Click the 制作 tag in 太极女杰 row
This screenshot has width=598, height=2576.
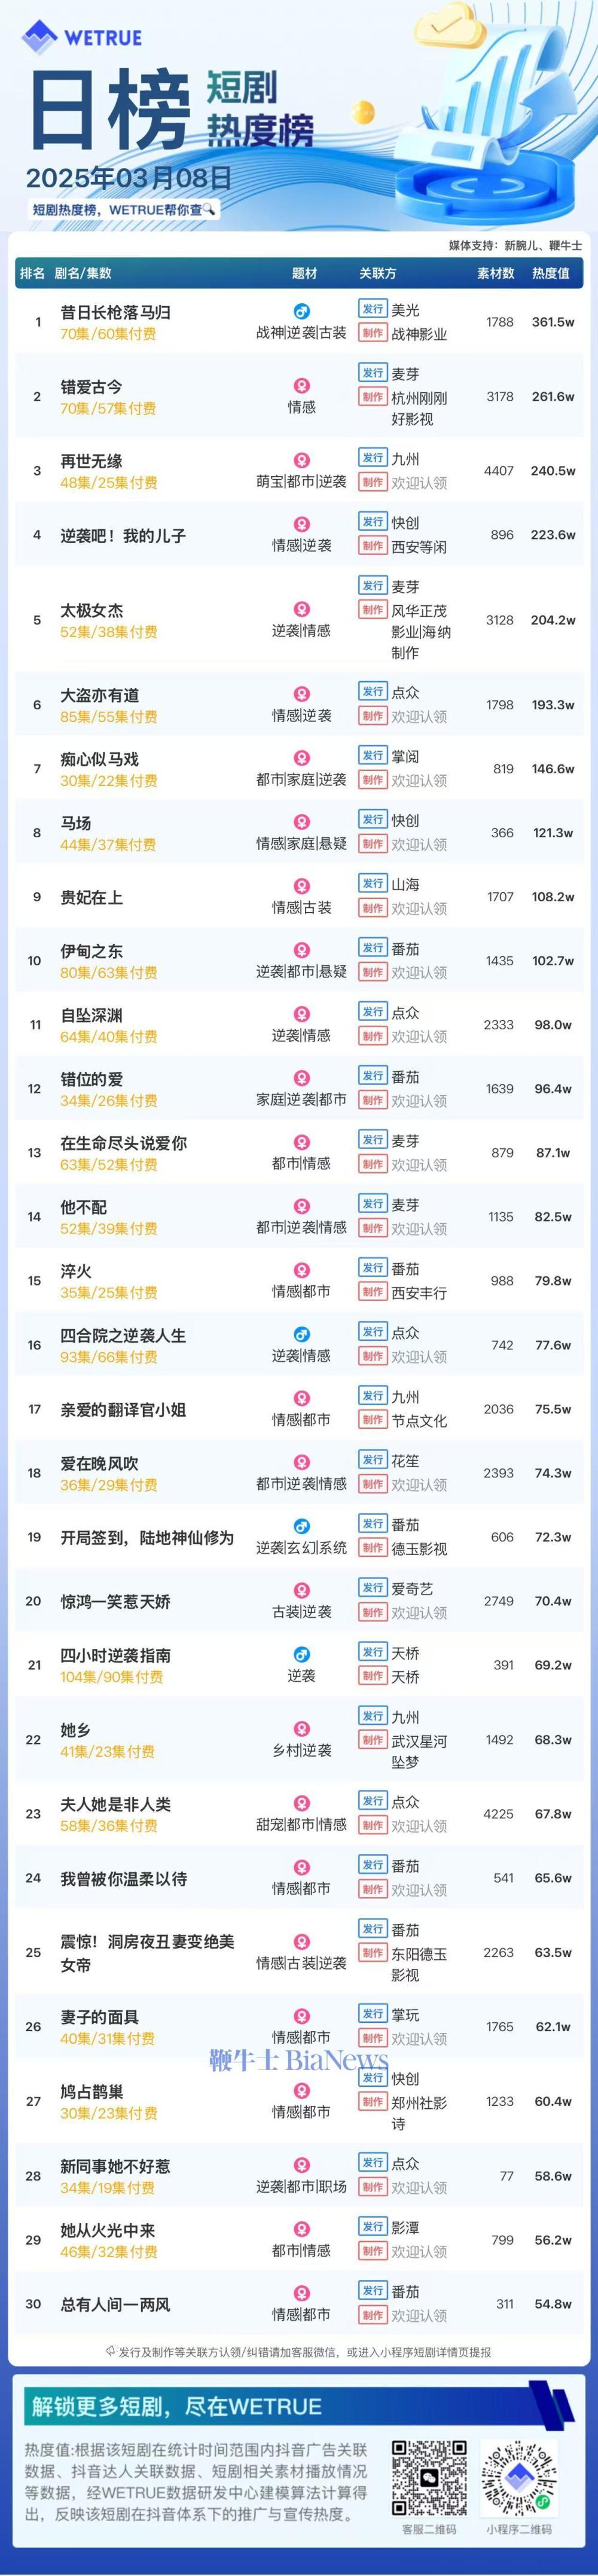373,610
